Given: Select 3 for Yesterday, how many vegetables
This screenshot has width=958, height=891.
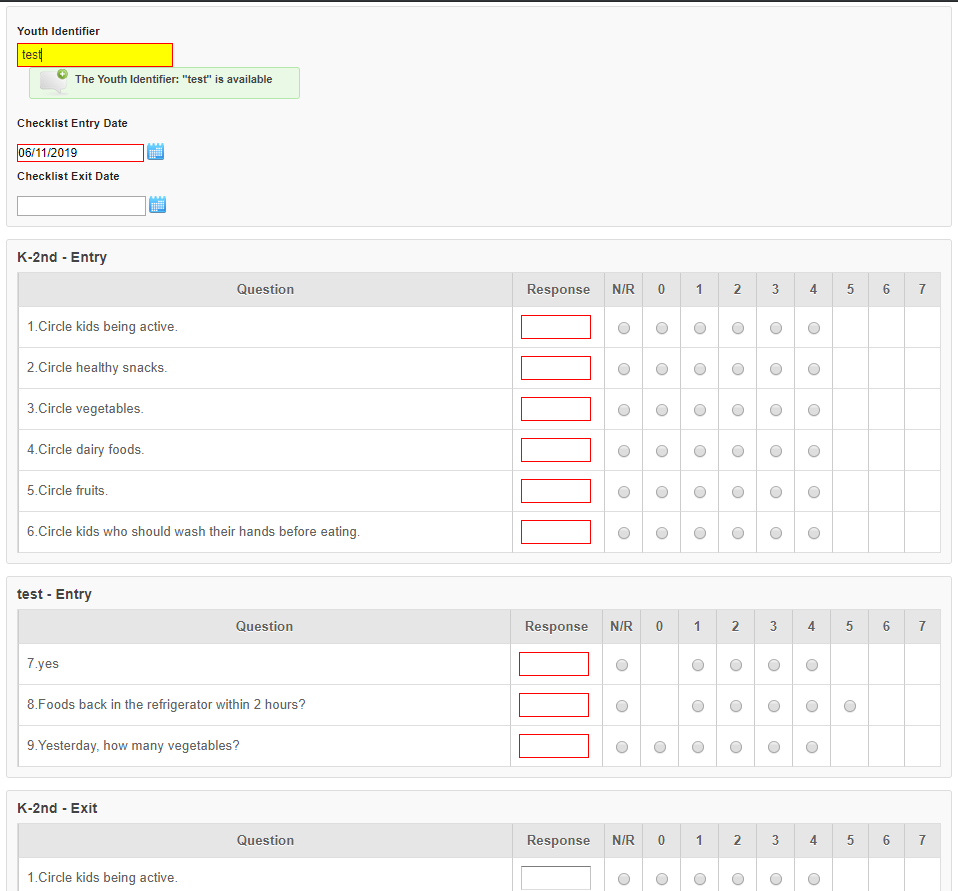Looking at the screenshot, I should [x=774, y=747].
